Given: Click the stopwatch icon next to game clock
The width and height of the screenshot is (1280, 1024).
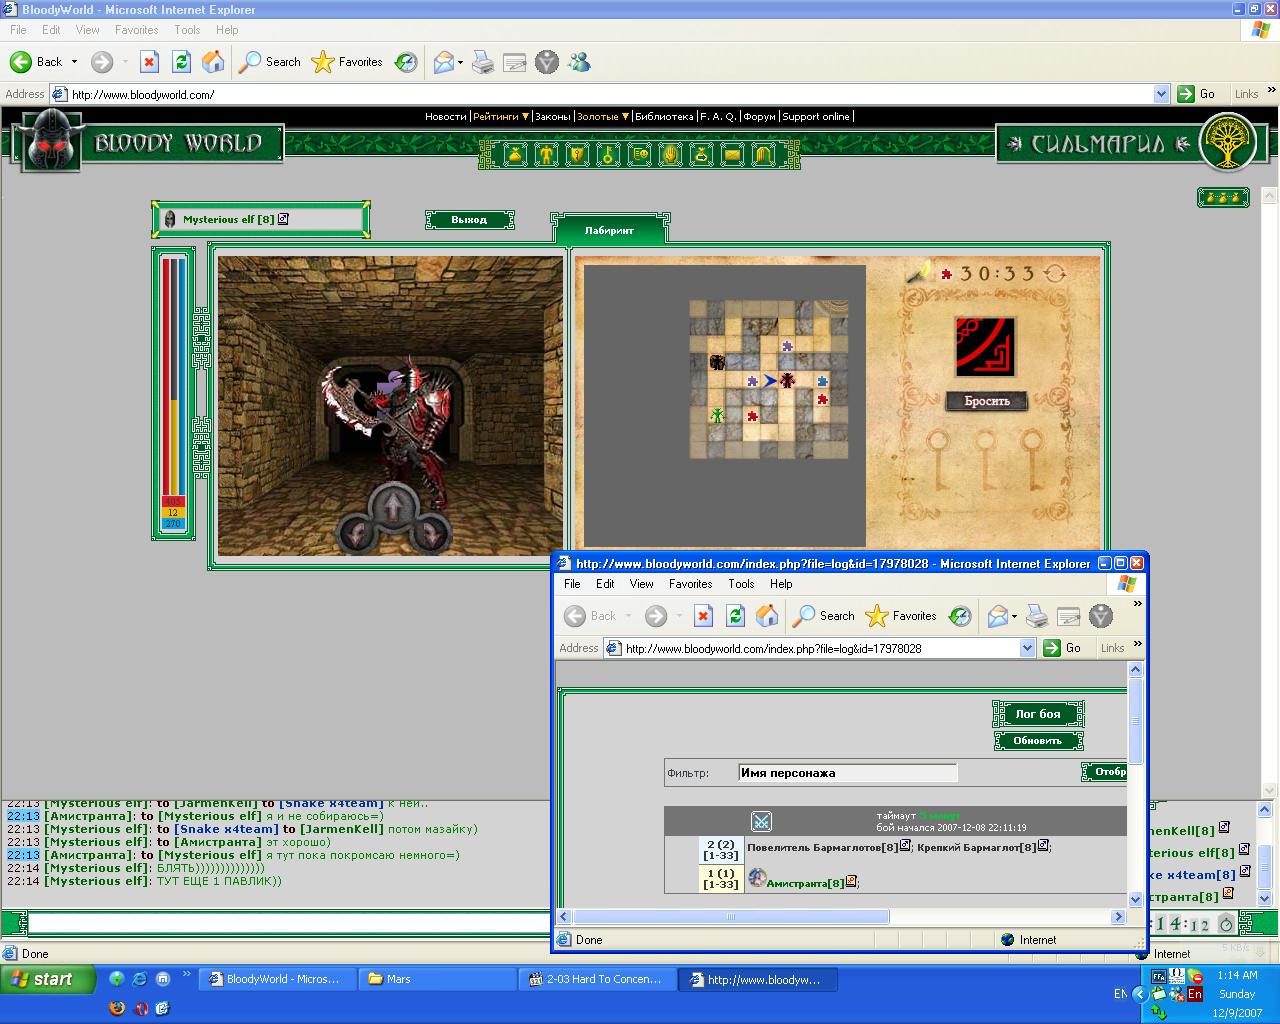Looking at the screenshot, I should (1226, 924).
